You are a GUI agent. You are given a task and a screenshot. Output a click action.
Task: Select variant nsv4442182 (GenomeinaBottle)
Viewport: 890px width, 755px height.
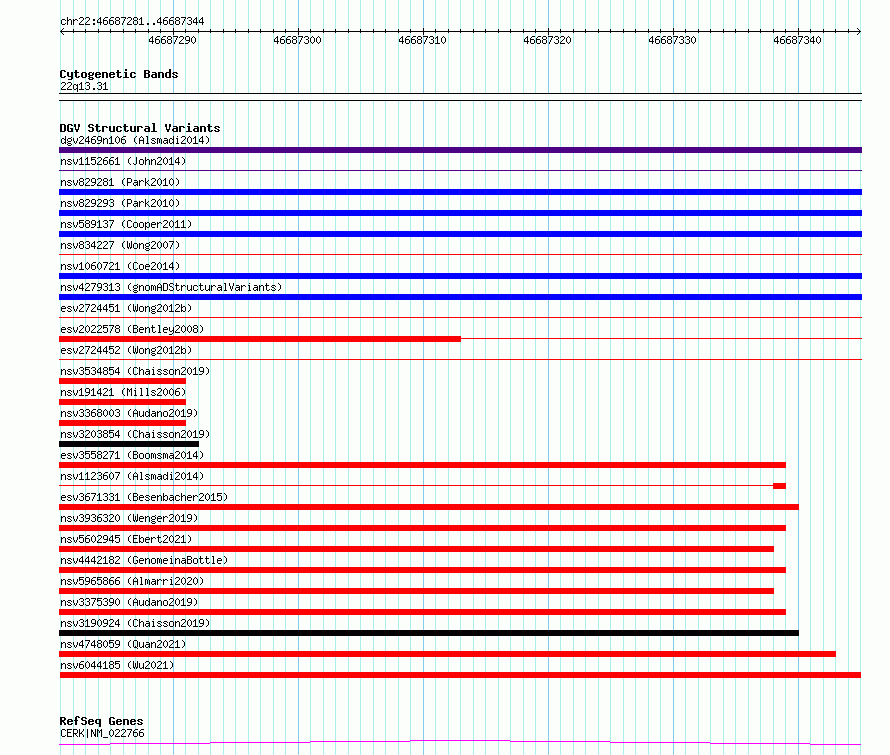coord(144,560)
